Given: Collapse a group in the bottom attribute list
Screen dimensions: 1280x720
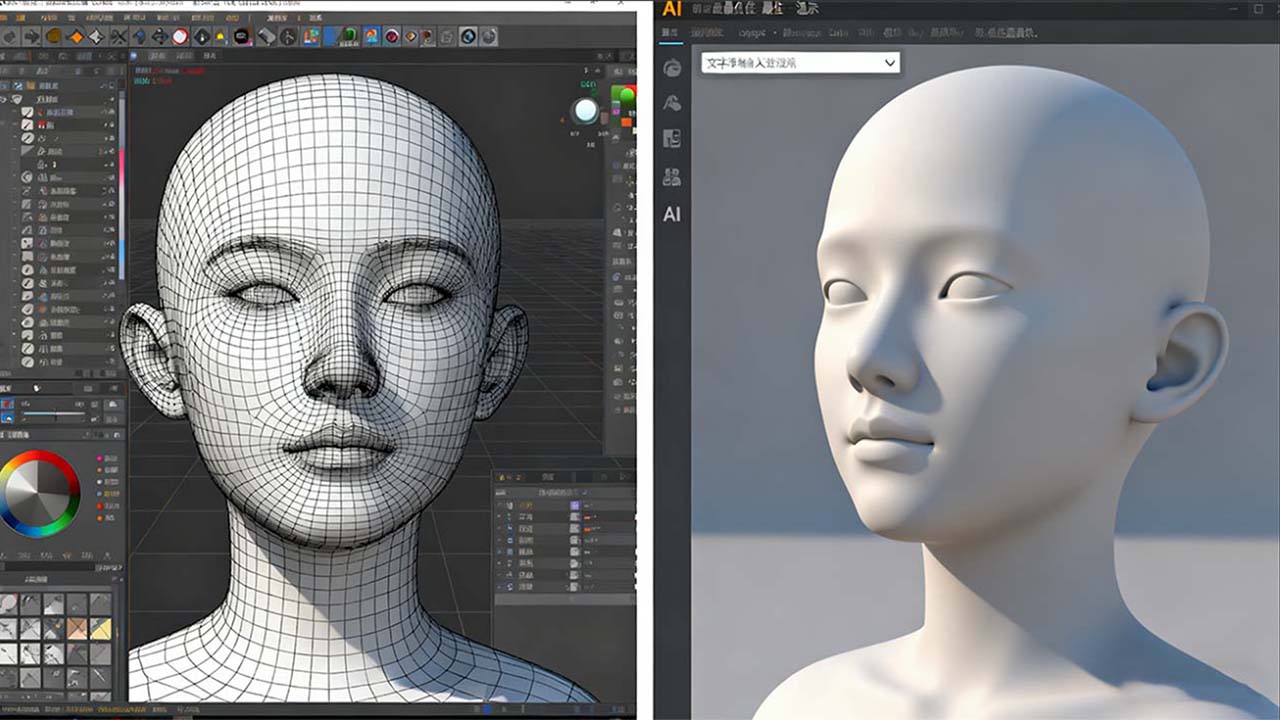Looking at the screenshot, I should tap(498, 505).
